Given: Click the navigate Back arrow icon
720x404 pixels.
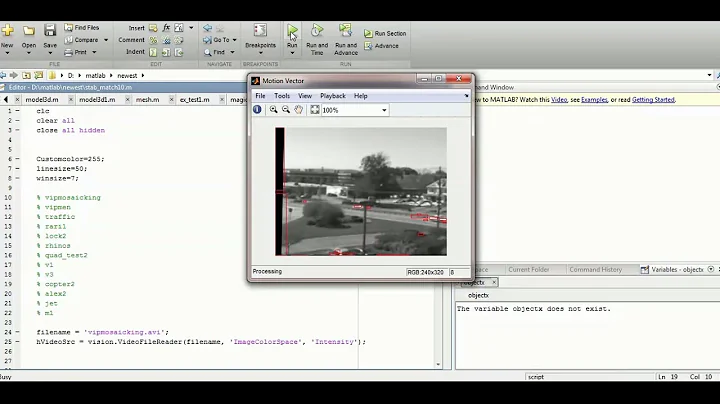Looking at the screenshot, I should pyautogui.click(x=208, y=28).
